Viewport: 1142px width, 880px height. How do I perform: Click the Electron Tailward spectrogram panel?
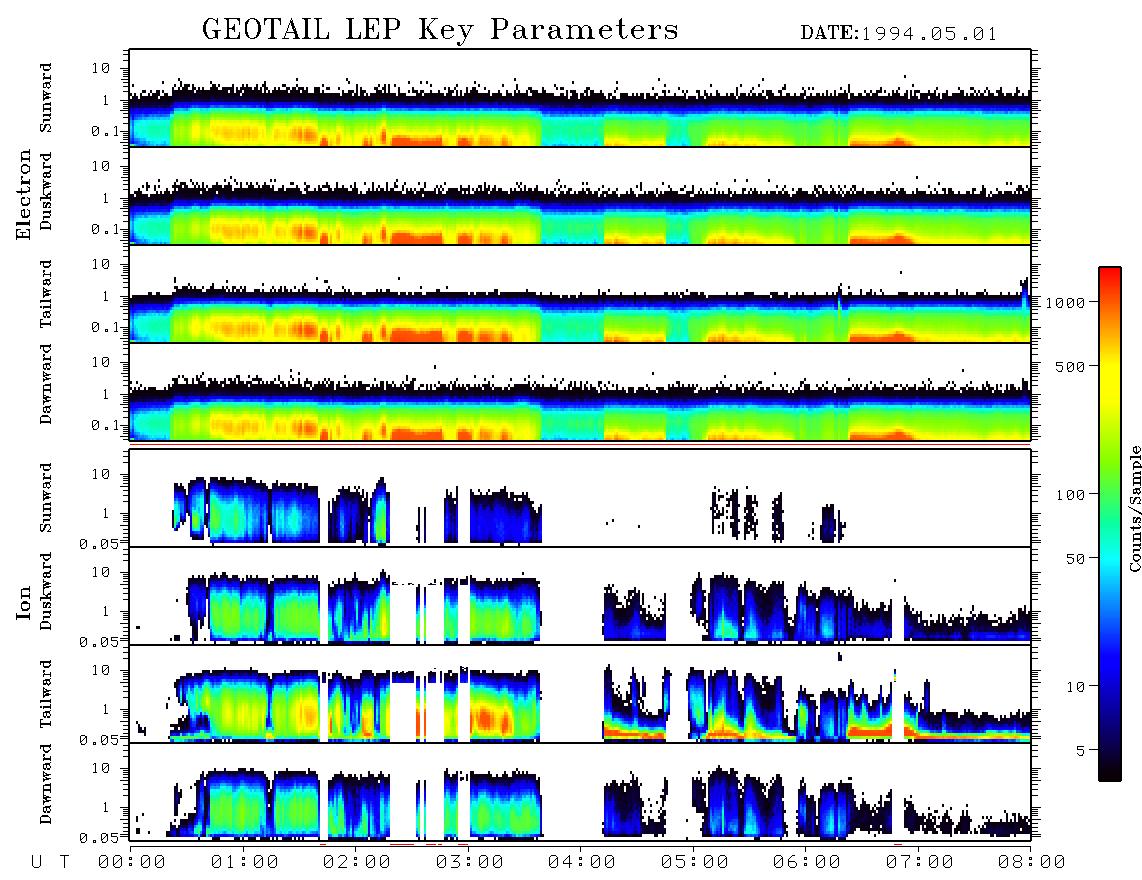[580, 294]
